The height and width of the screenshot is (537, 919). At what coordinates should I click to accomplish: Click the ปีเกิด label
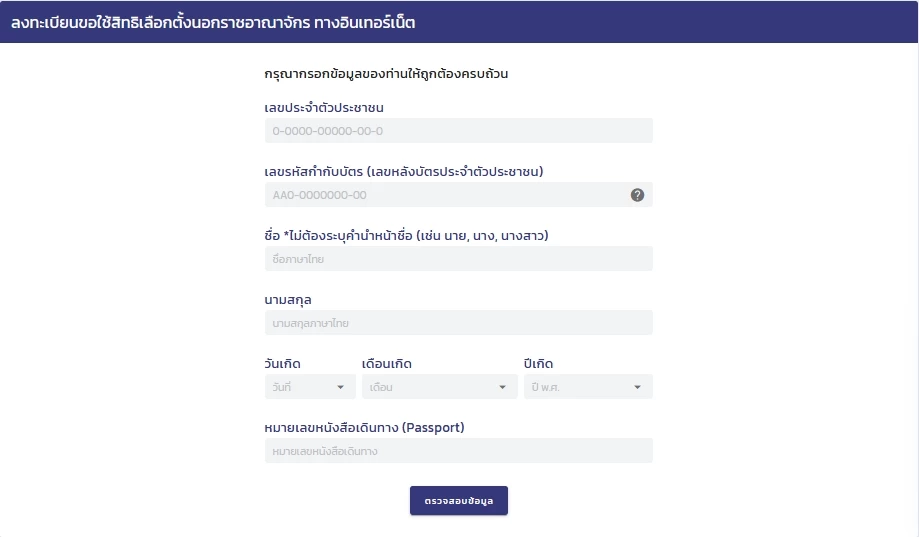pos(538,363)
